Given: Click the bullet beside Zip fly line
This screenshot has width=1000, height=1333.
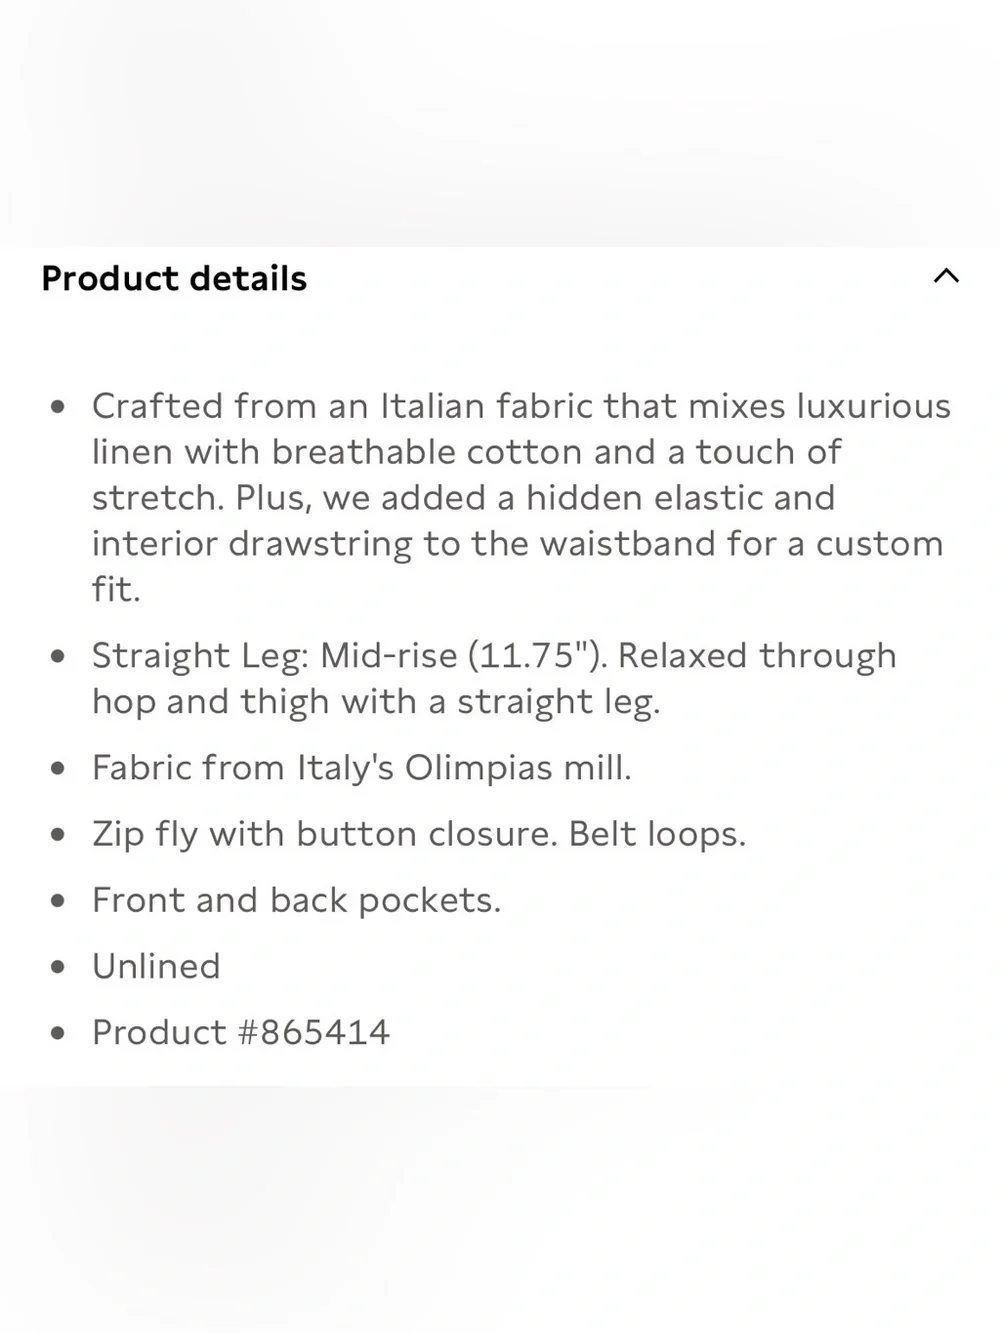Looking at the screenshot, I should pos(58,835).
